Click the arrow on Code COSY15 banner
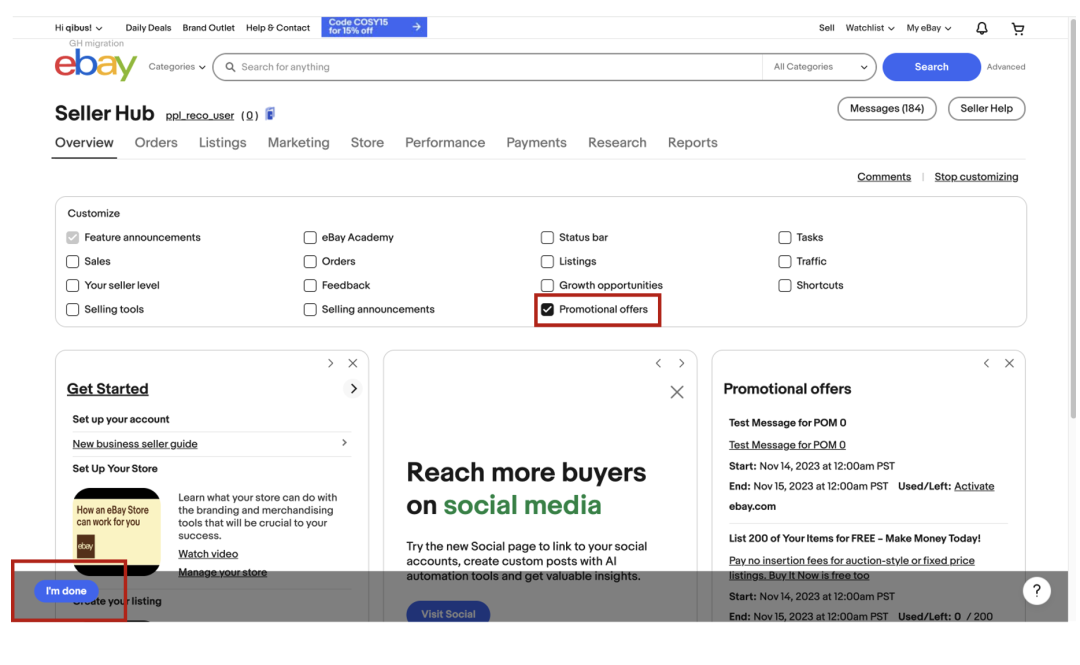The width and height of the screenshot is (1080, 665). [416, 27]
